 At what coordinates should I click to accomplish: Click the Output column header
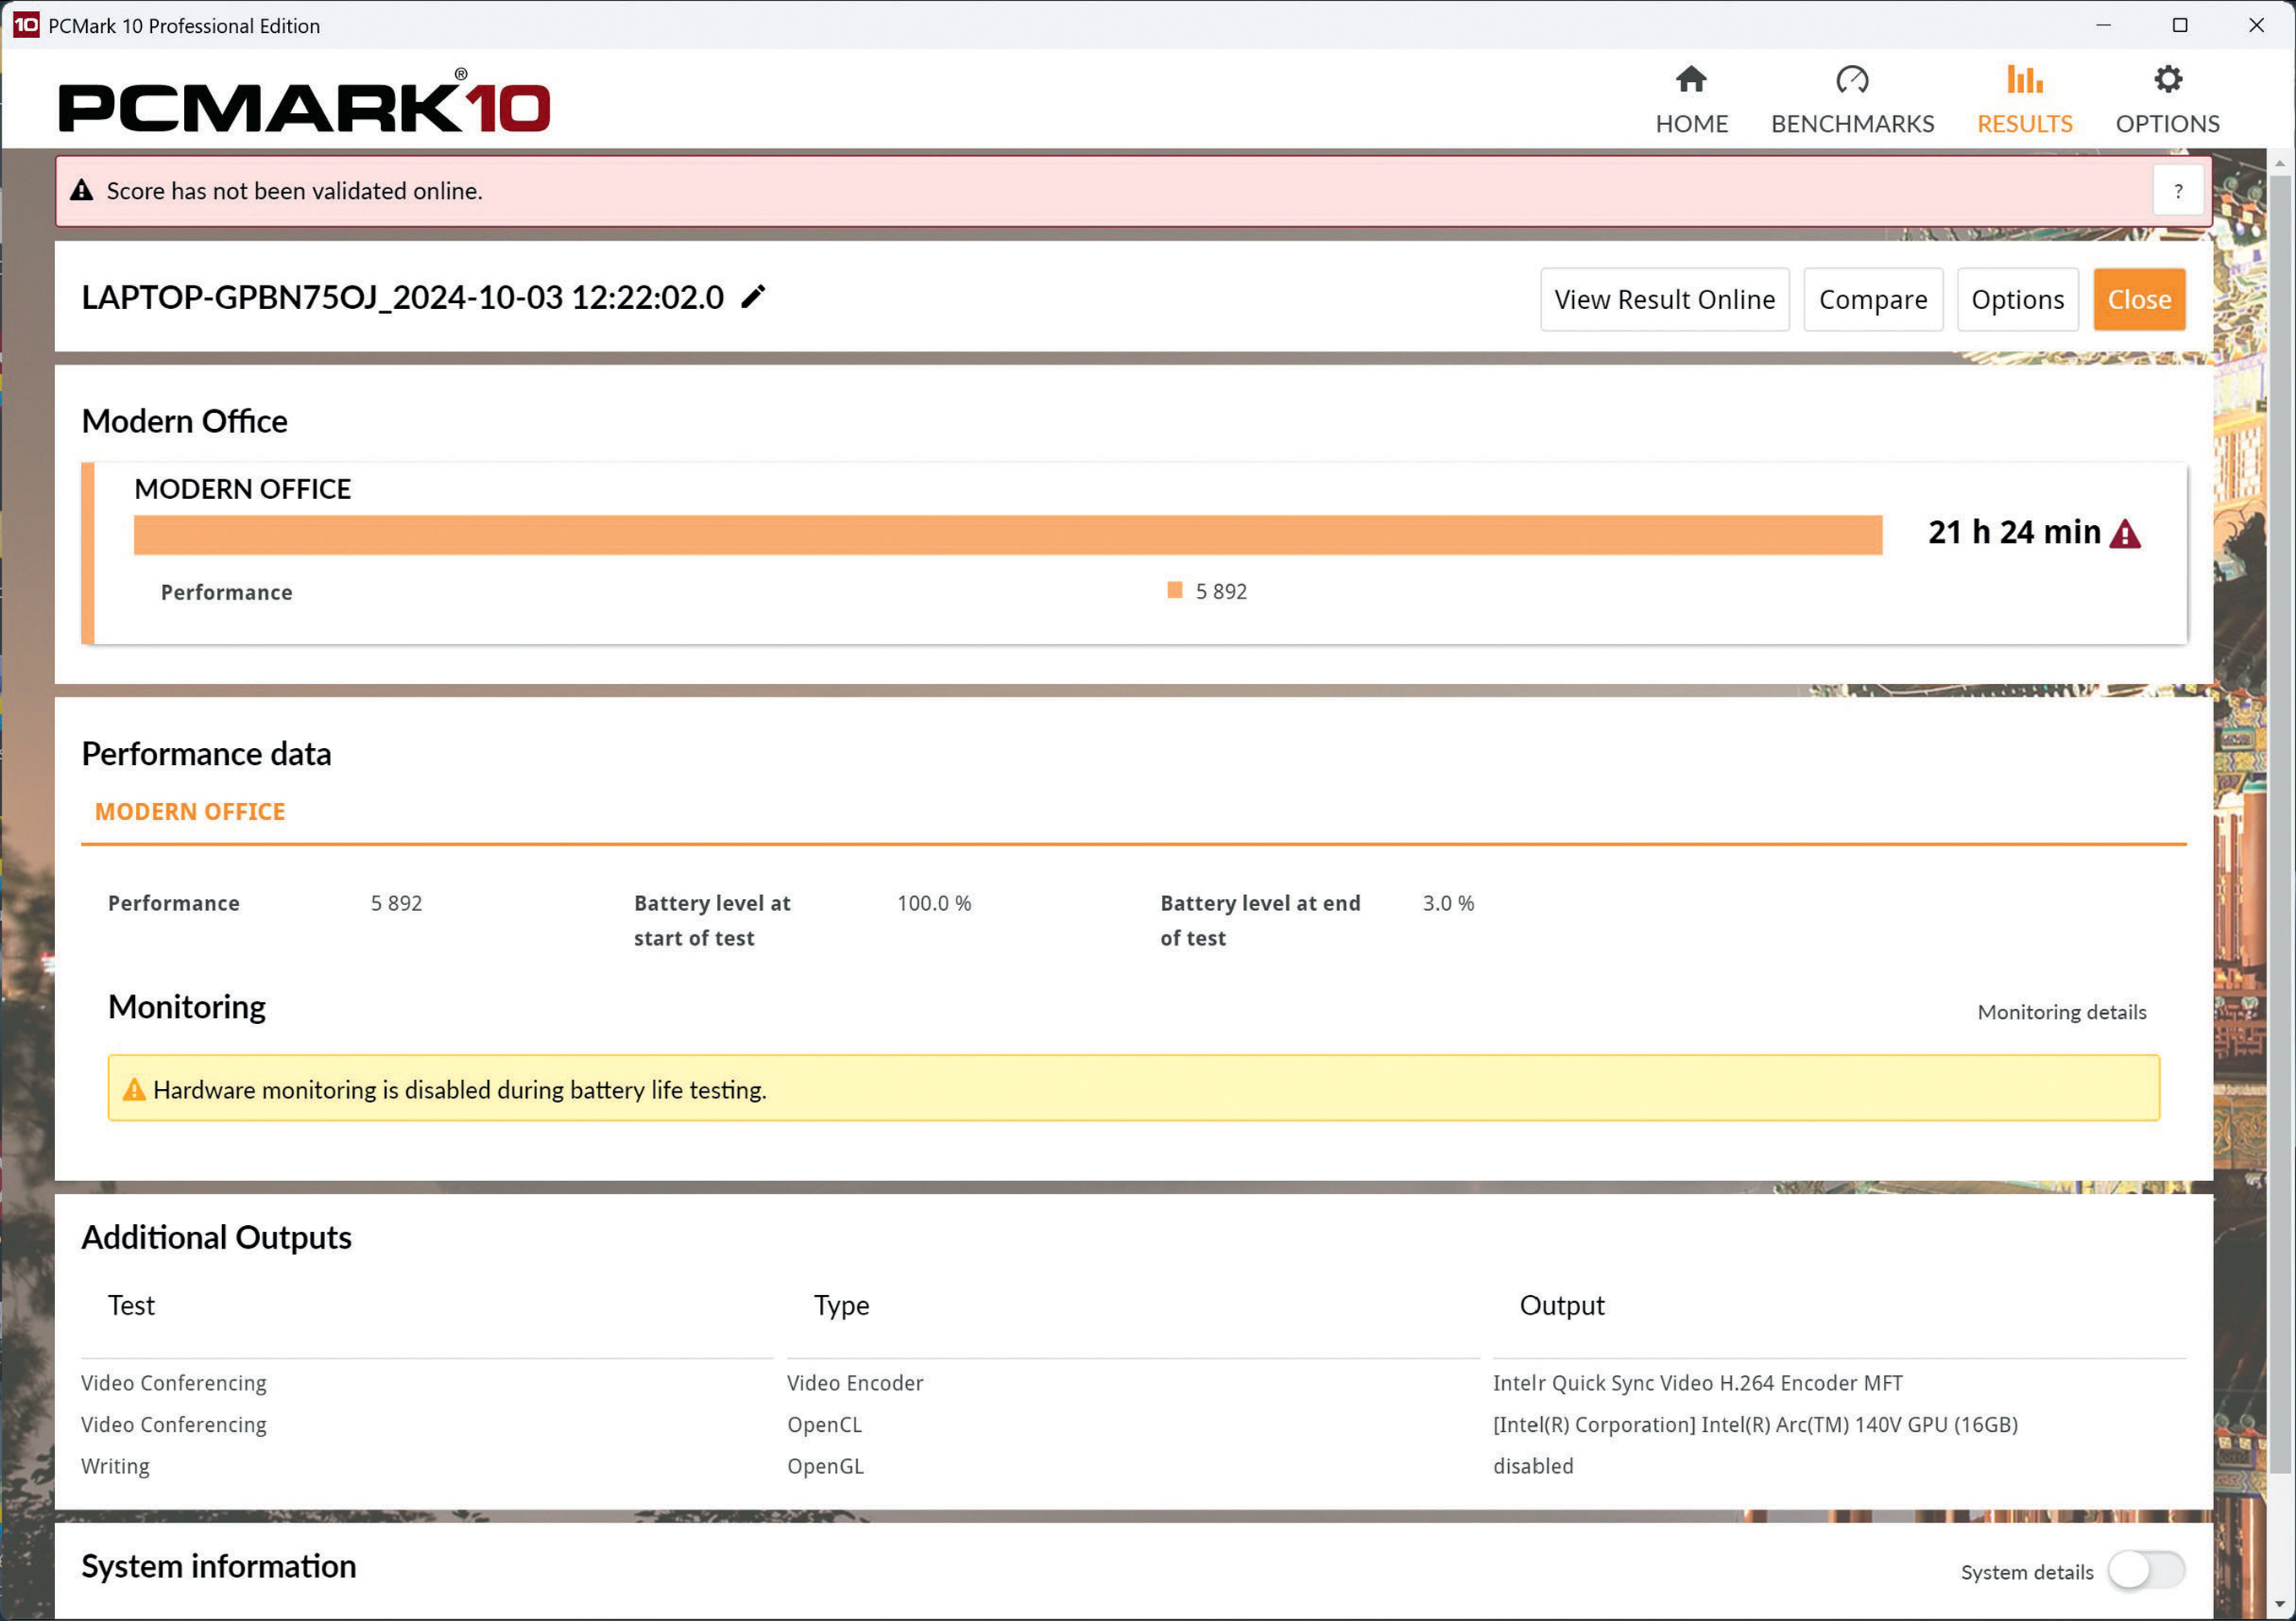[1562, 1305]
